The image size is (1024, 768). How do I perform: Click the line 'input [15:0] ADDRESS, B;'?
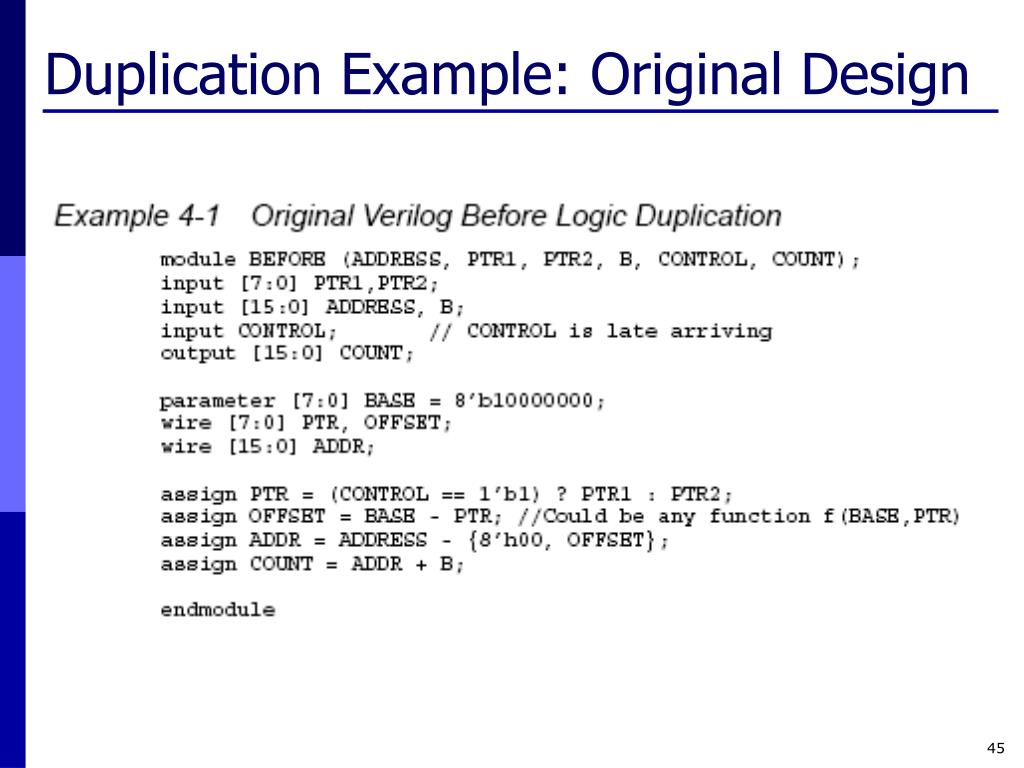(x=312, y=307)
